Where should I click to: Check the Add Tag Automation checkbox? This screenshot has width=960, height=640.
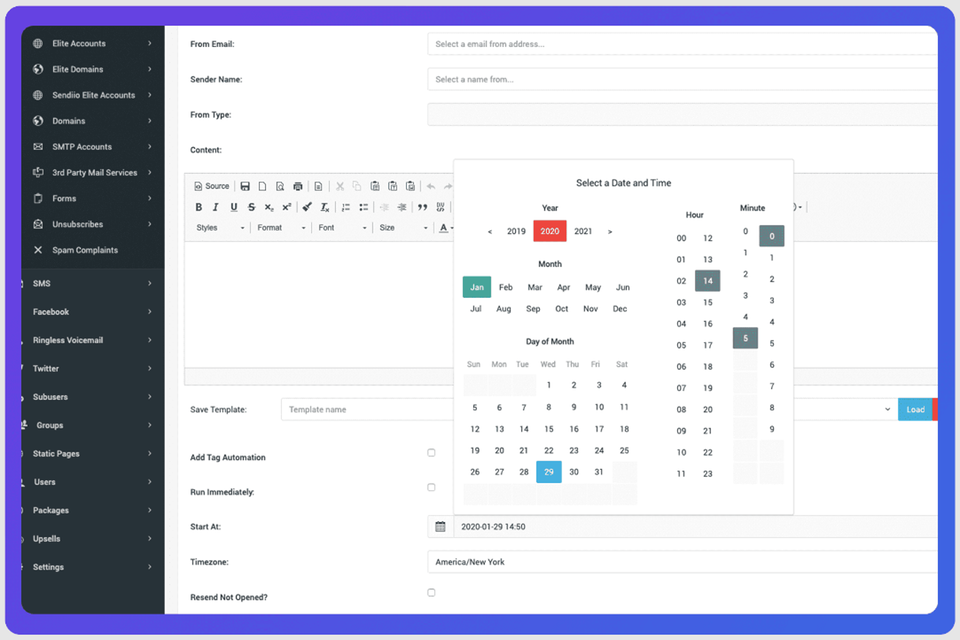[x=432, y=453]
